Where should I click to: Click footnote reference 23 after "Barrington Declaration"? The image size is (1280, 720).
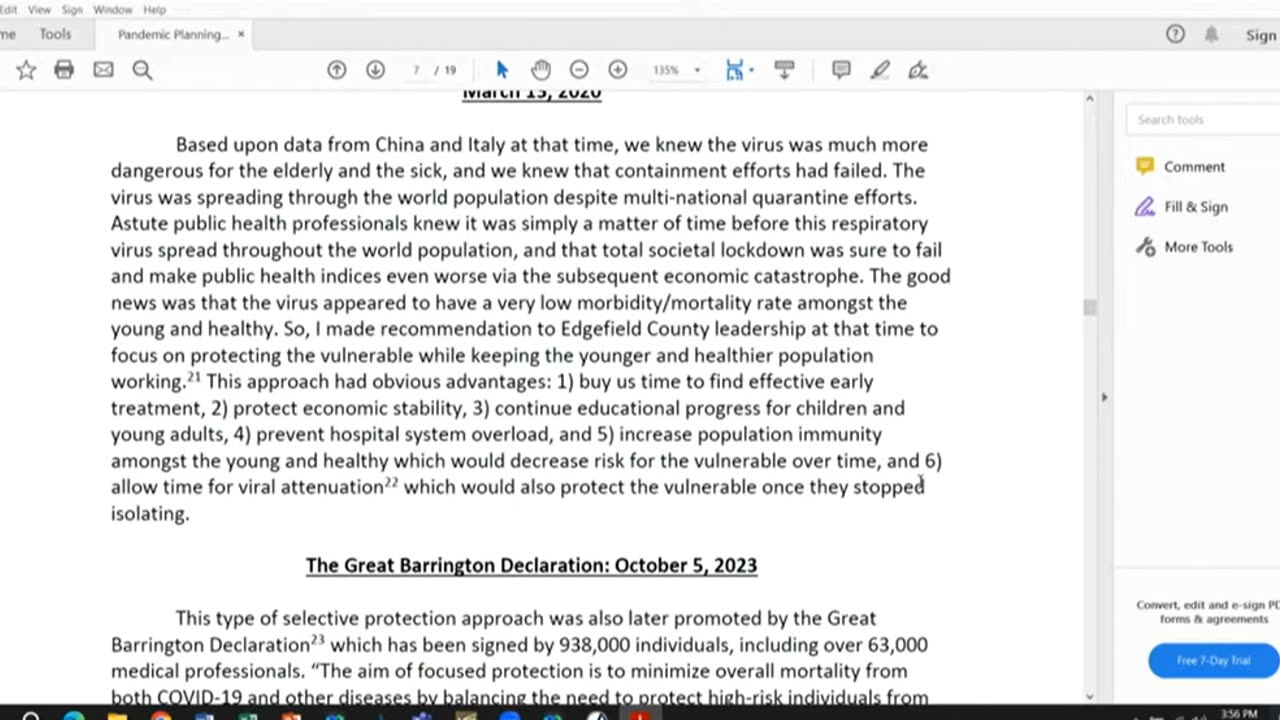[318, 640]
